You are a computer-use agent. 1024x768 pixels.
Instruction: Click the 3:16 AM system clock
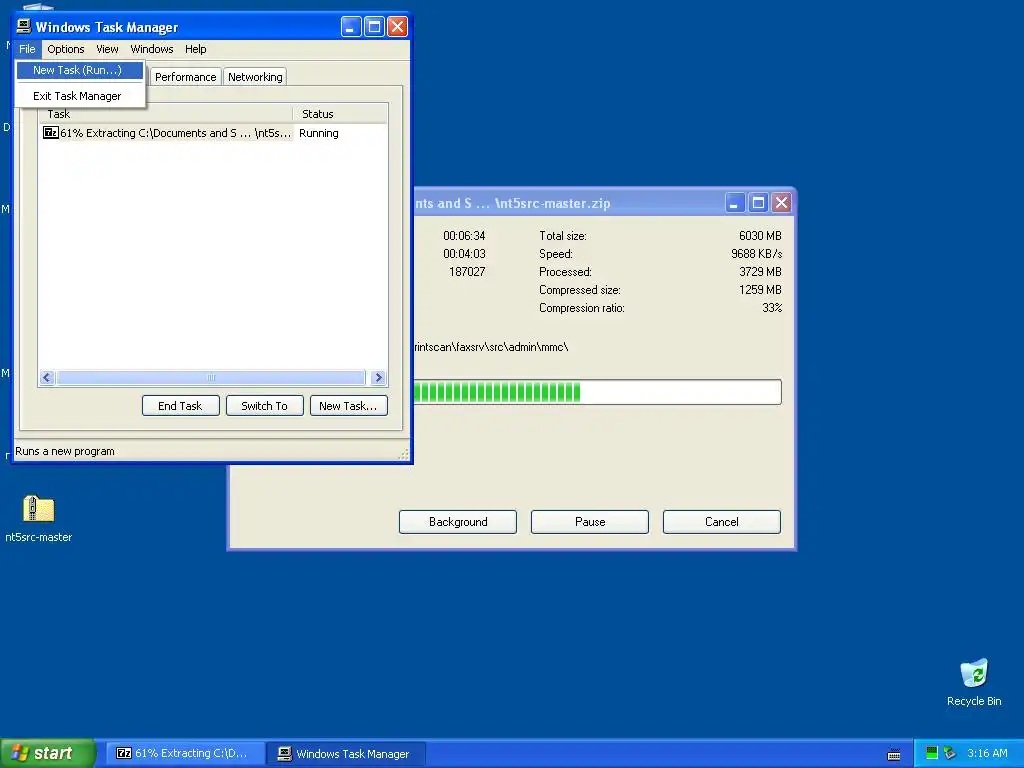click(987, 753)
